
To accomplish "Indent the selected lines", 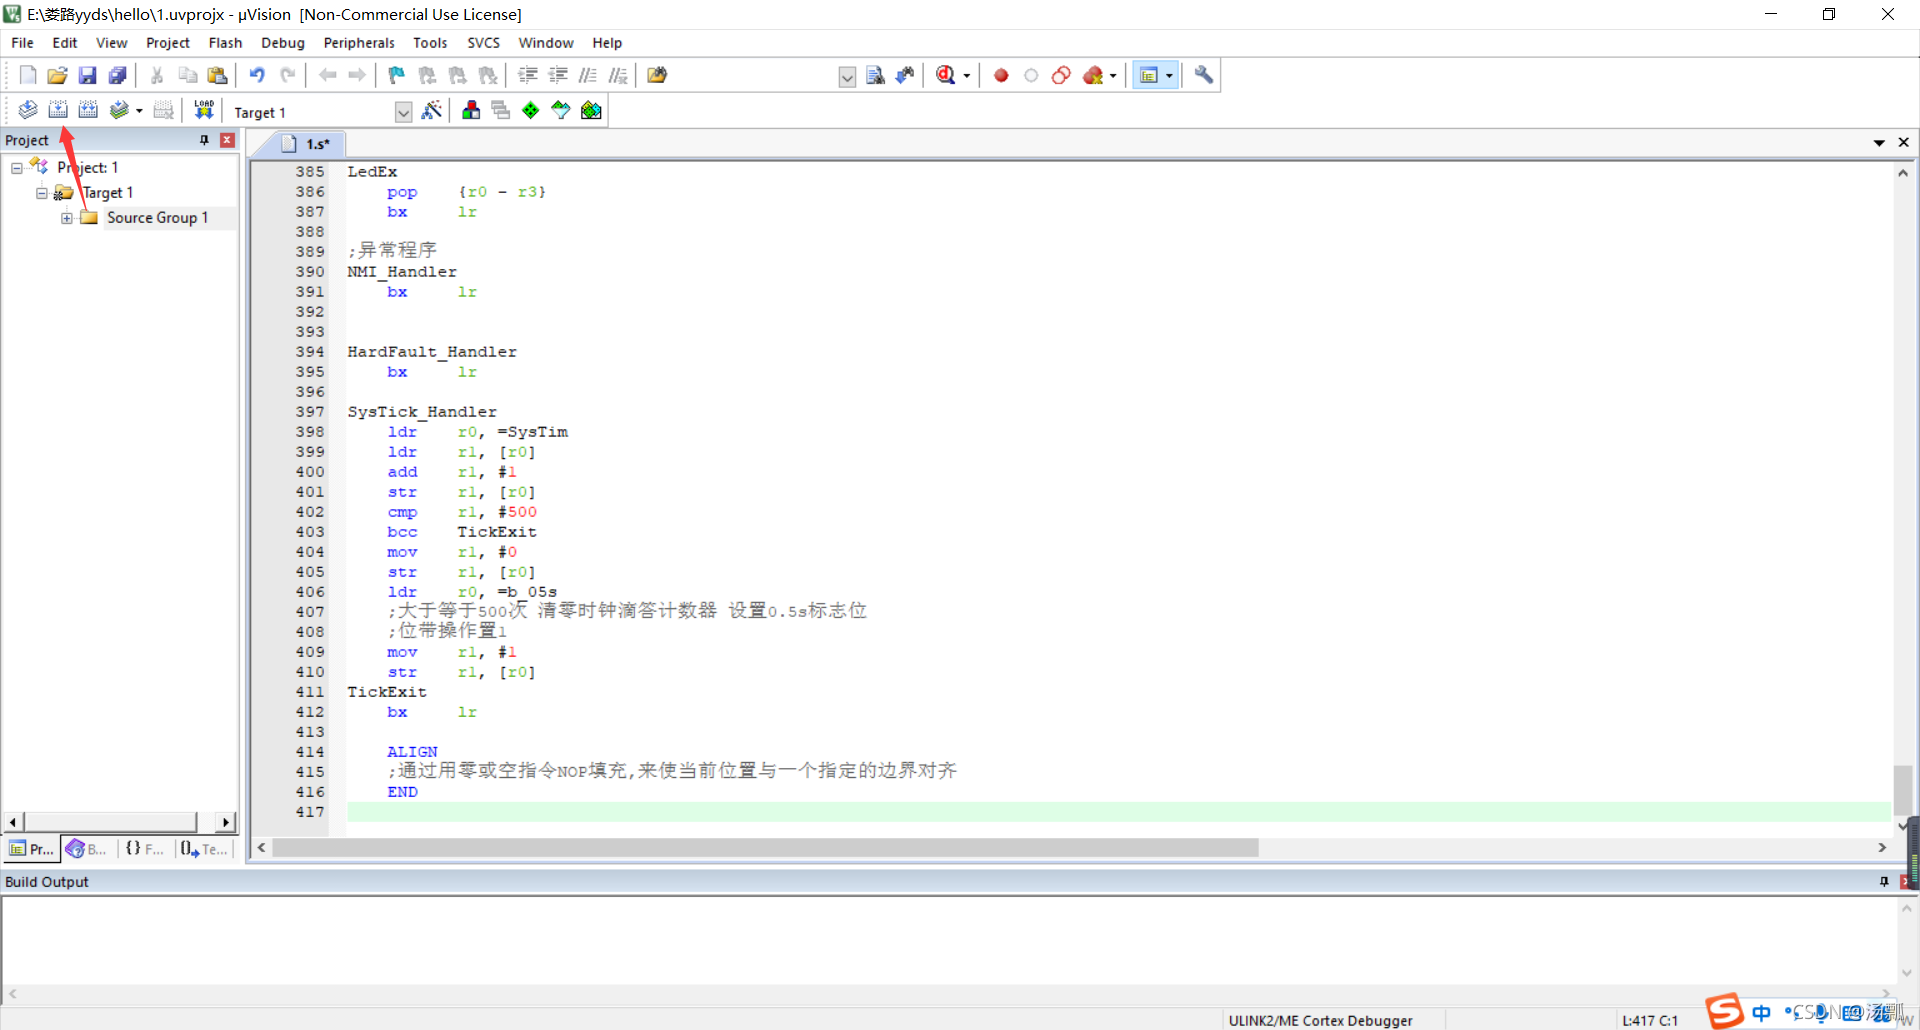I will coord(528,75).
